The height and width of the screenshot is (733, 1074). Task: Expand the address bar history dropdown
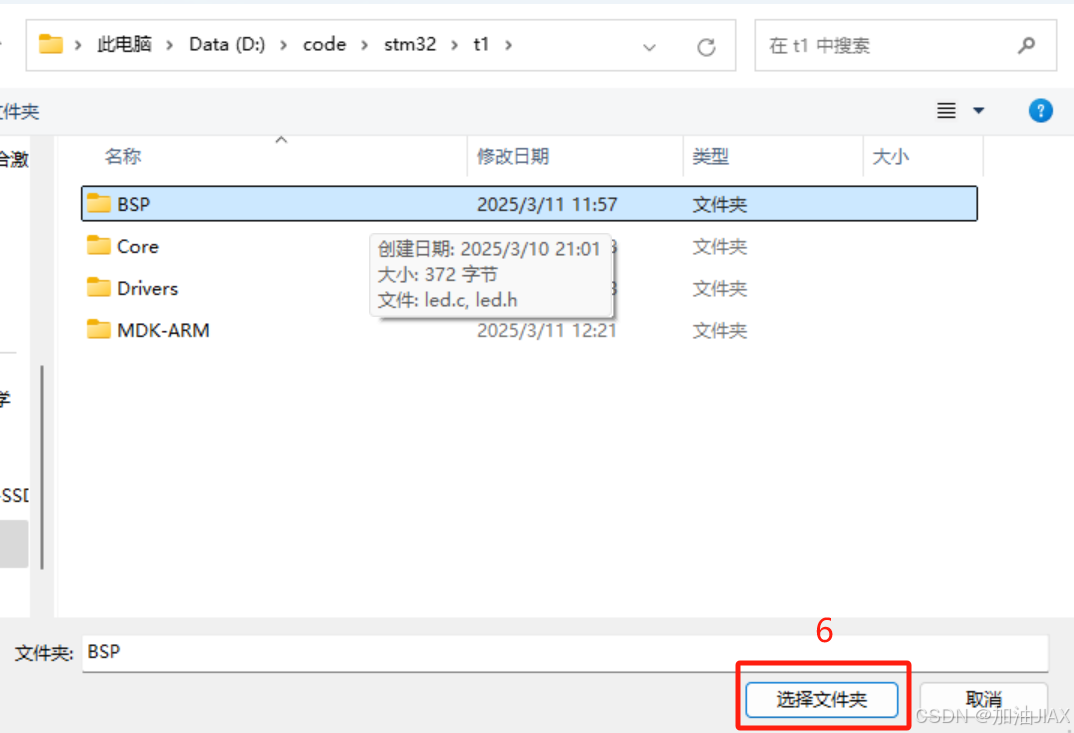[x=649, y=47]
